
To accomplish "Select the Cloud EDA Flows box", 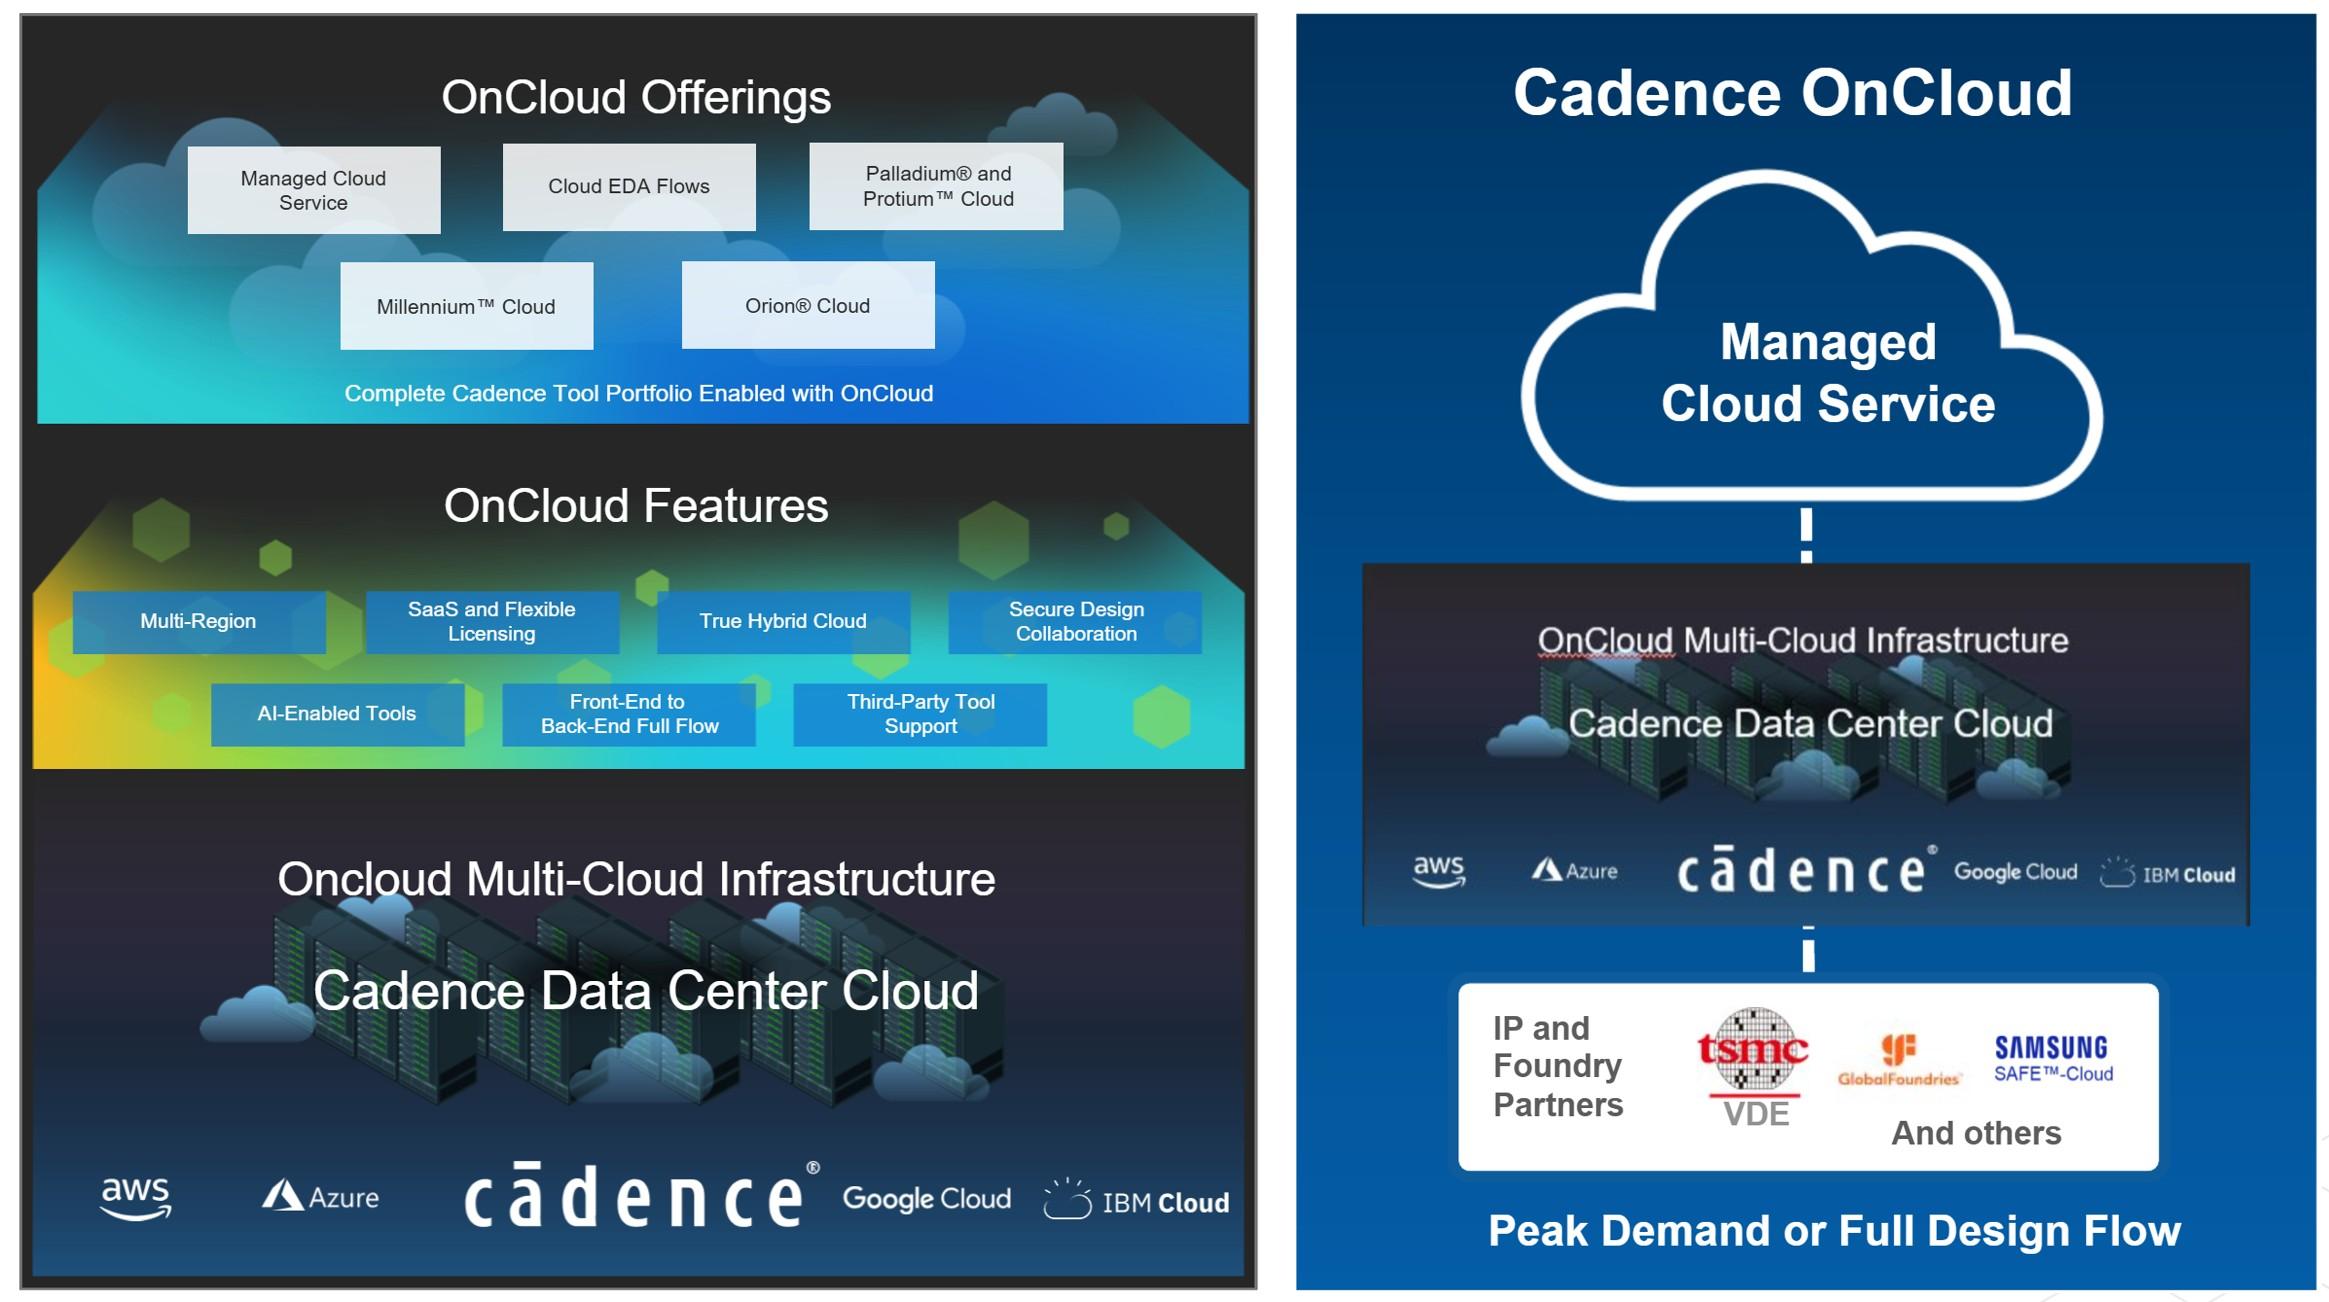I will point(629,187).
